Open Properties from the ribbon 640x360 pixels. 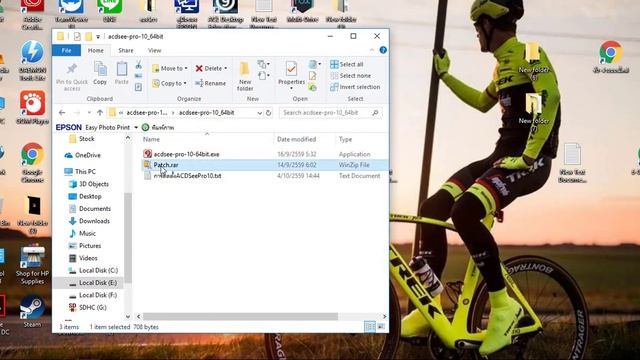pyautogui.click(x=291, y=76)
